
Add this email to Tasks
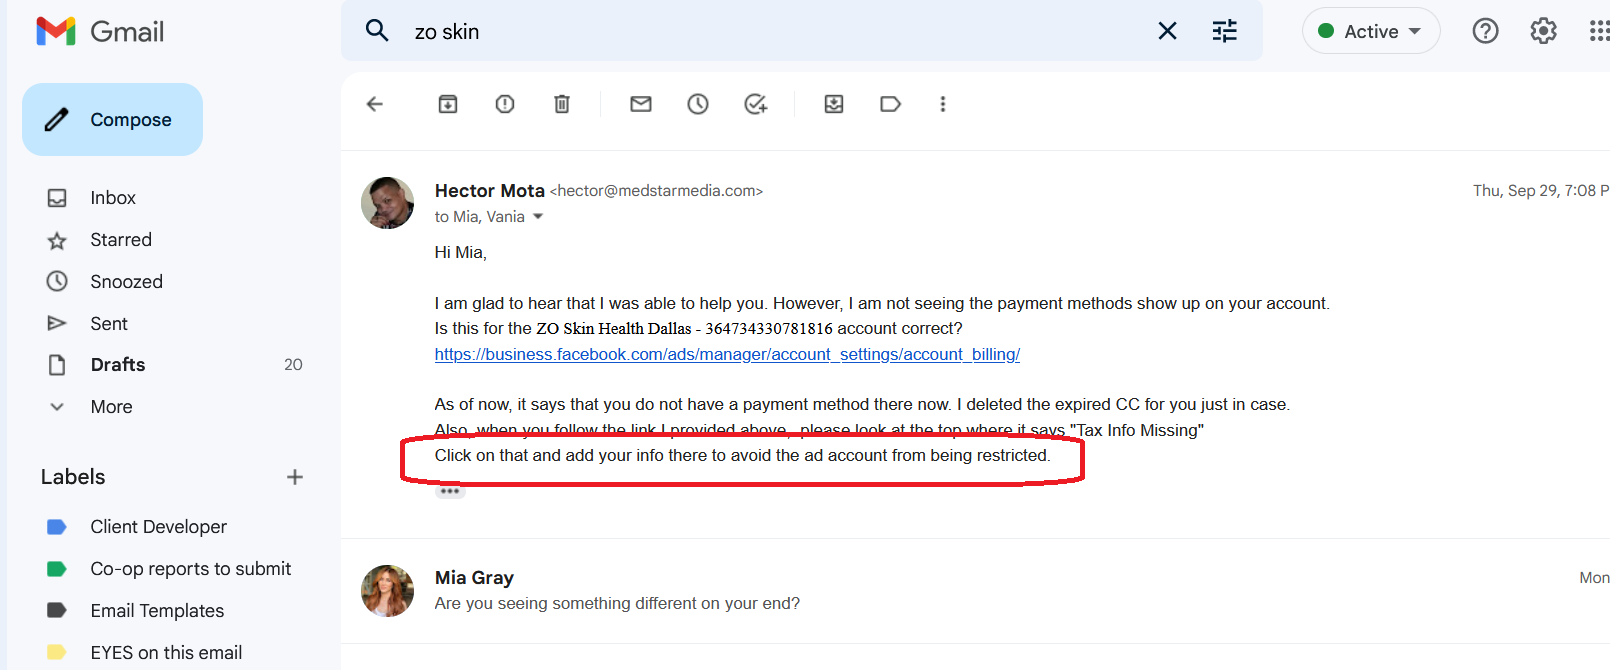pos(756,104)
